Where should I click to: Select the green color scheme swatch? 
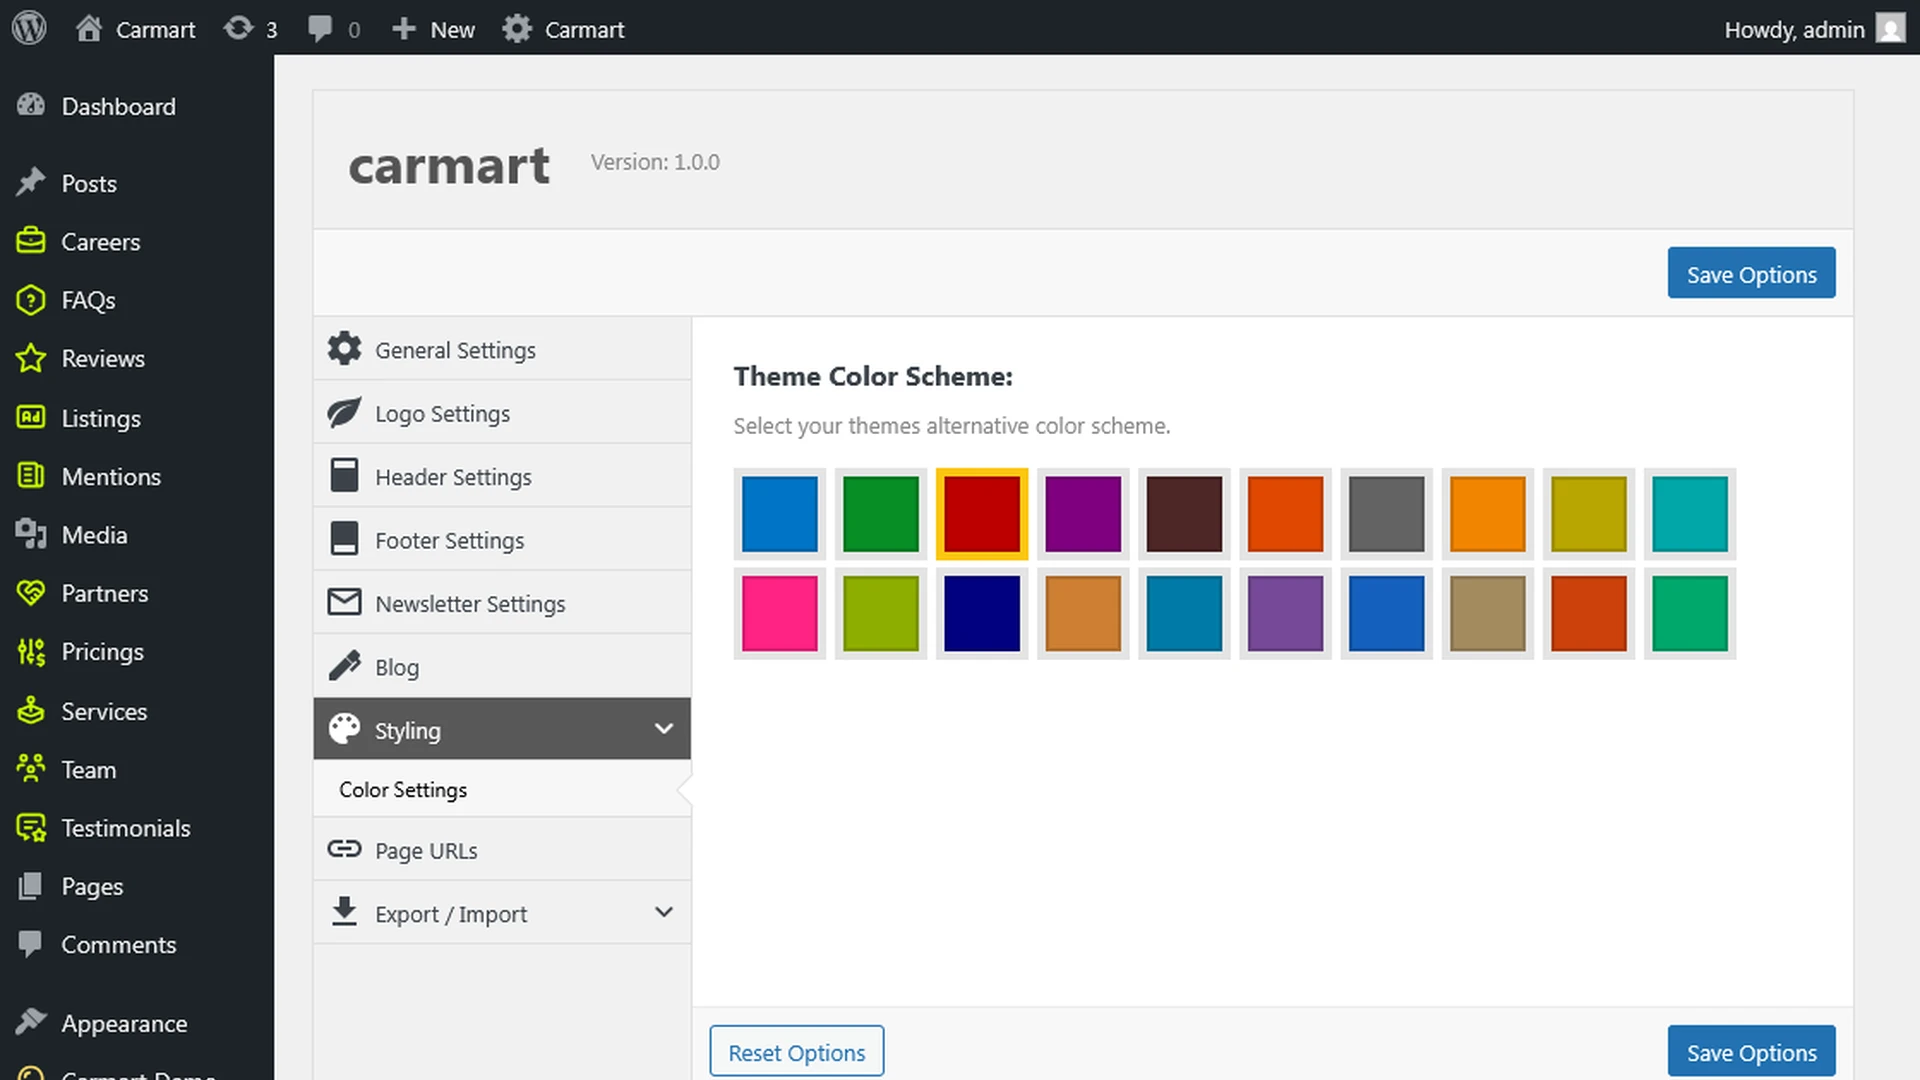click(881, 514)
